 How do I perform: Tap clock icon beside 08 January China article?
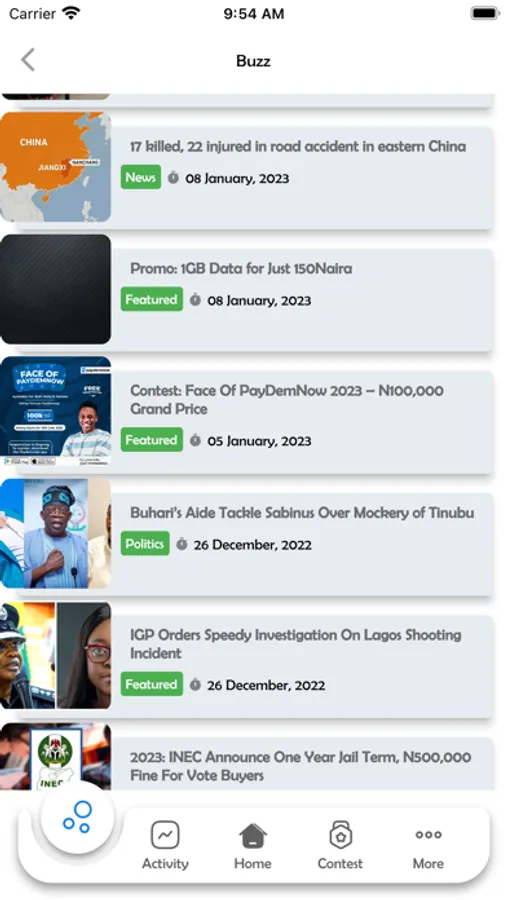(173, 178)
